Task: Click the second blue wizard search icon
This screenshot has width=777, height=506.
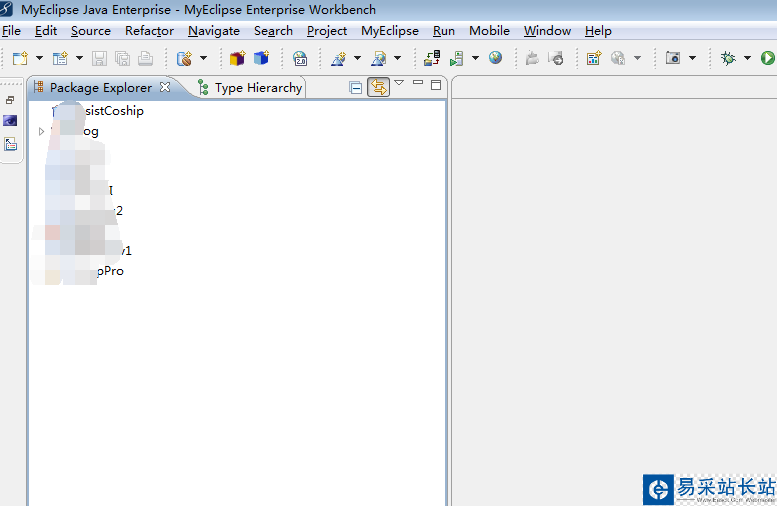Action: (x=379, y=58)
